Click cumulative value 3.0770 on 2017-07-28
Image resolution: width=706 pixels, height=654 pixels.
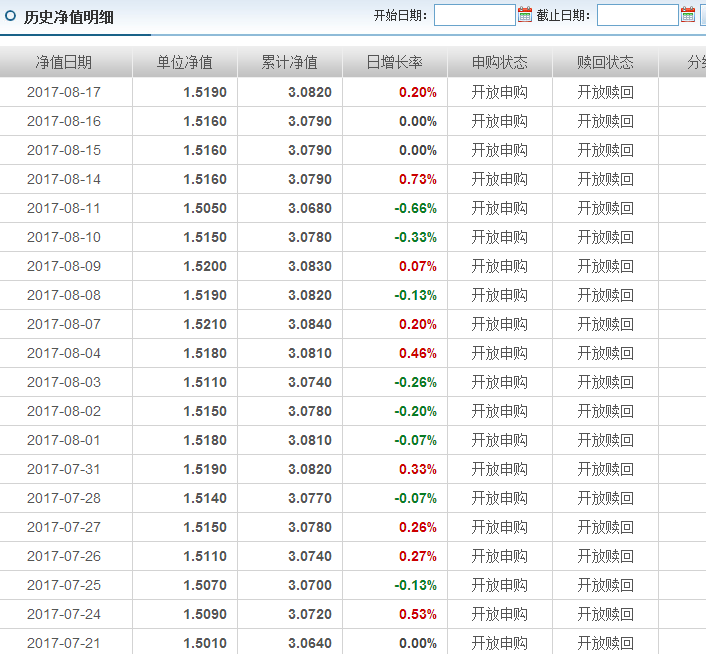(x=310, y=498)
